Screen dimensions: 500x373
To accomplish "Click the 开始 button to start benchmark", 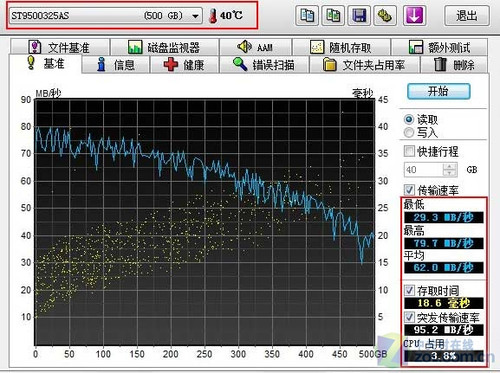I will click(x=438, y=91).
